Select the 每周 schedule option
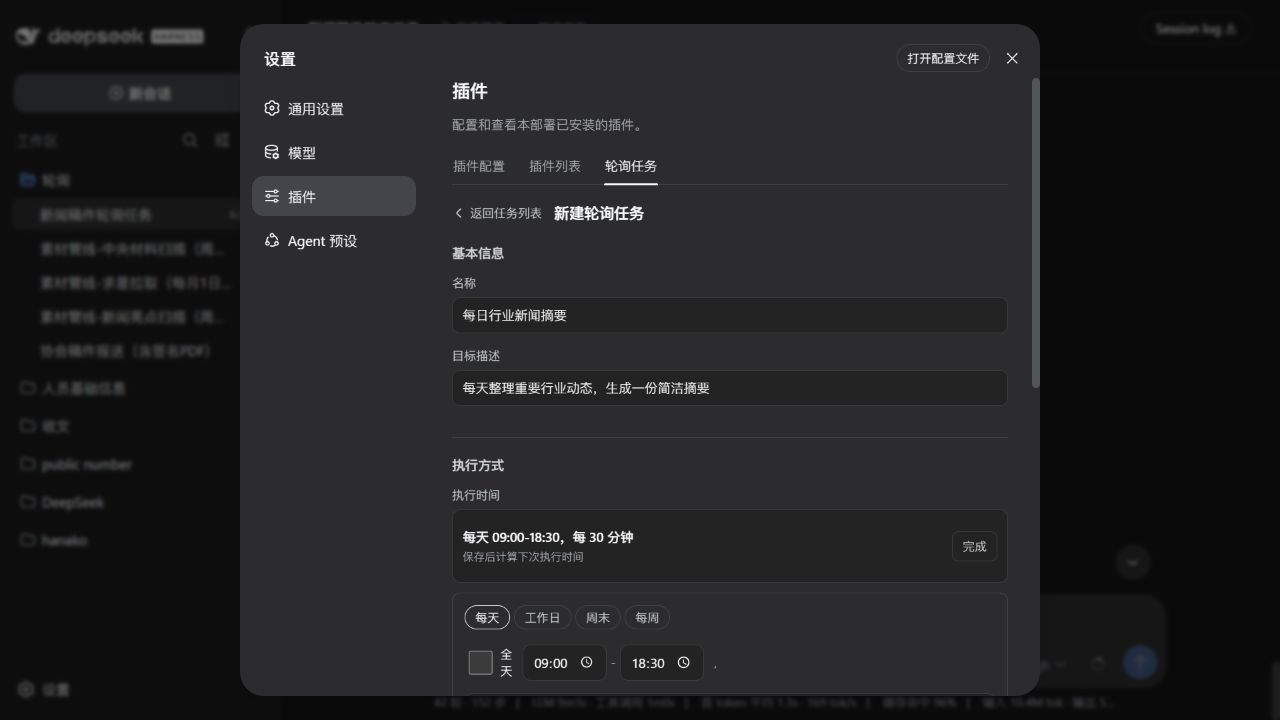The image size is (1280, 720). point(647,618)
